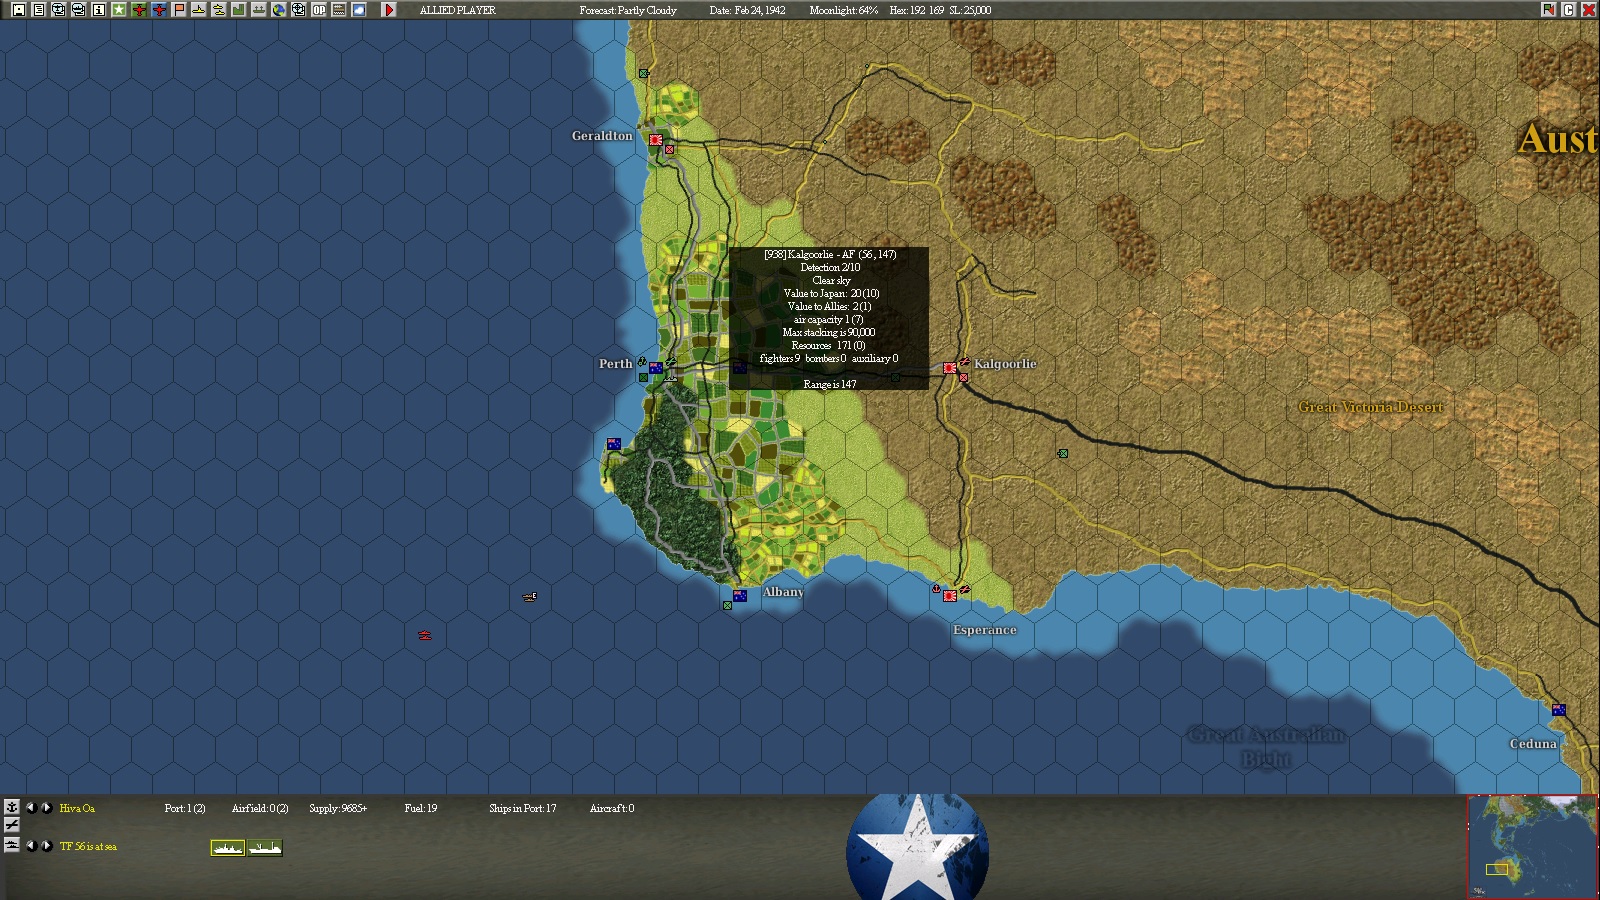Toggle the anchor port mode in bottom panel

tap(12, 807)
